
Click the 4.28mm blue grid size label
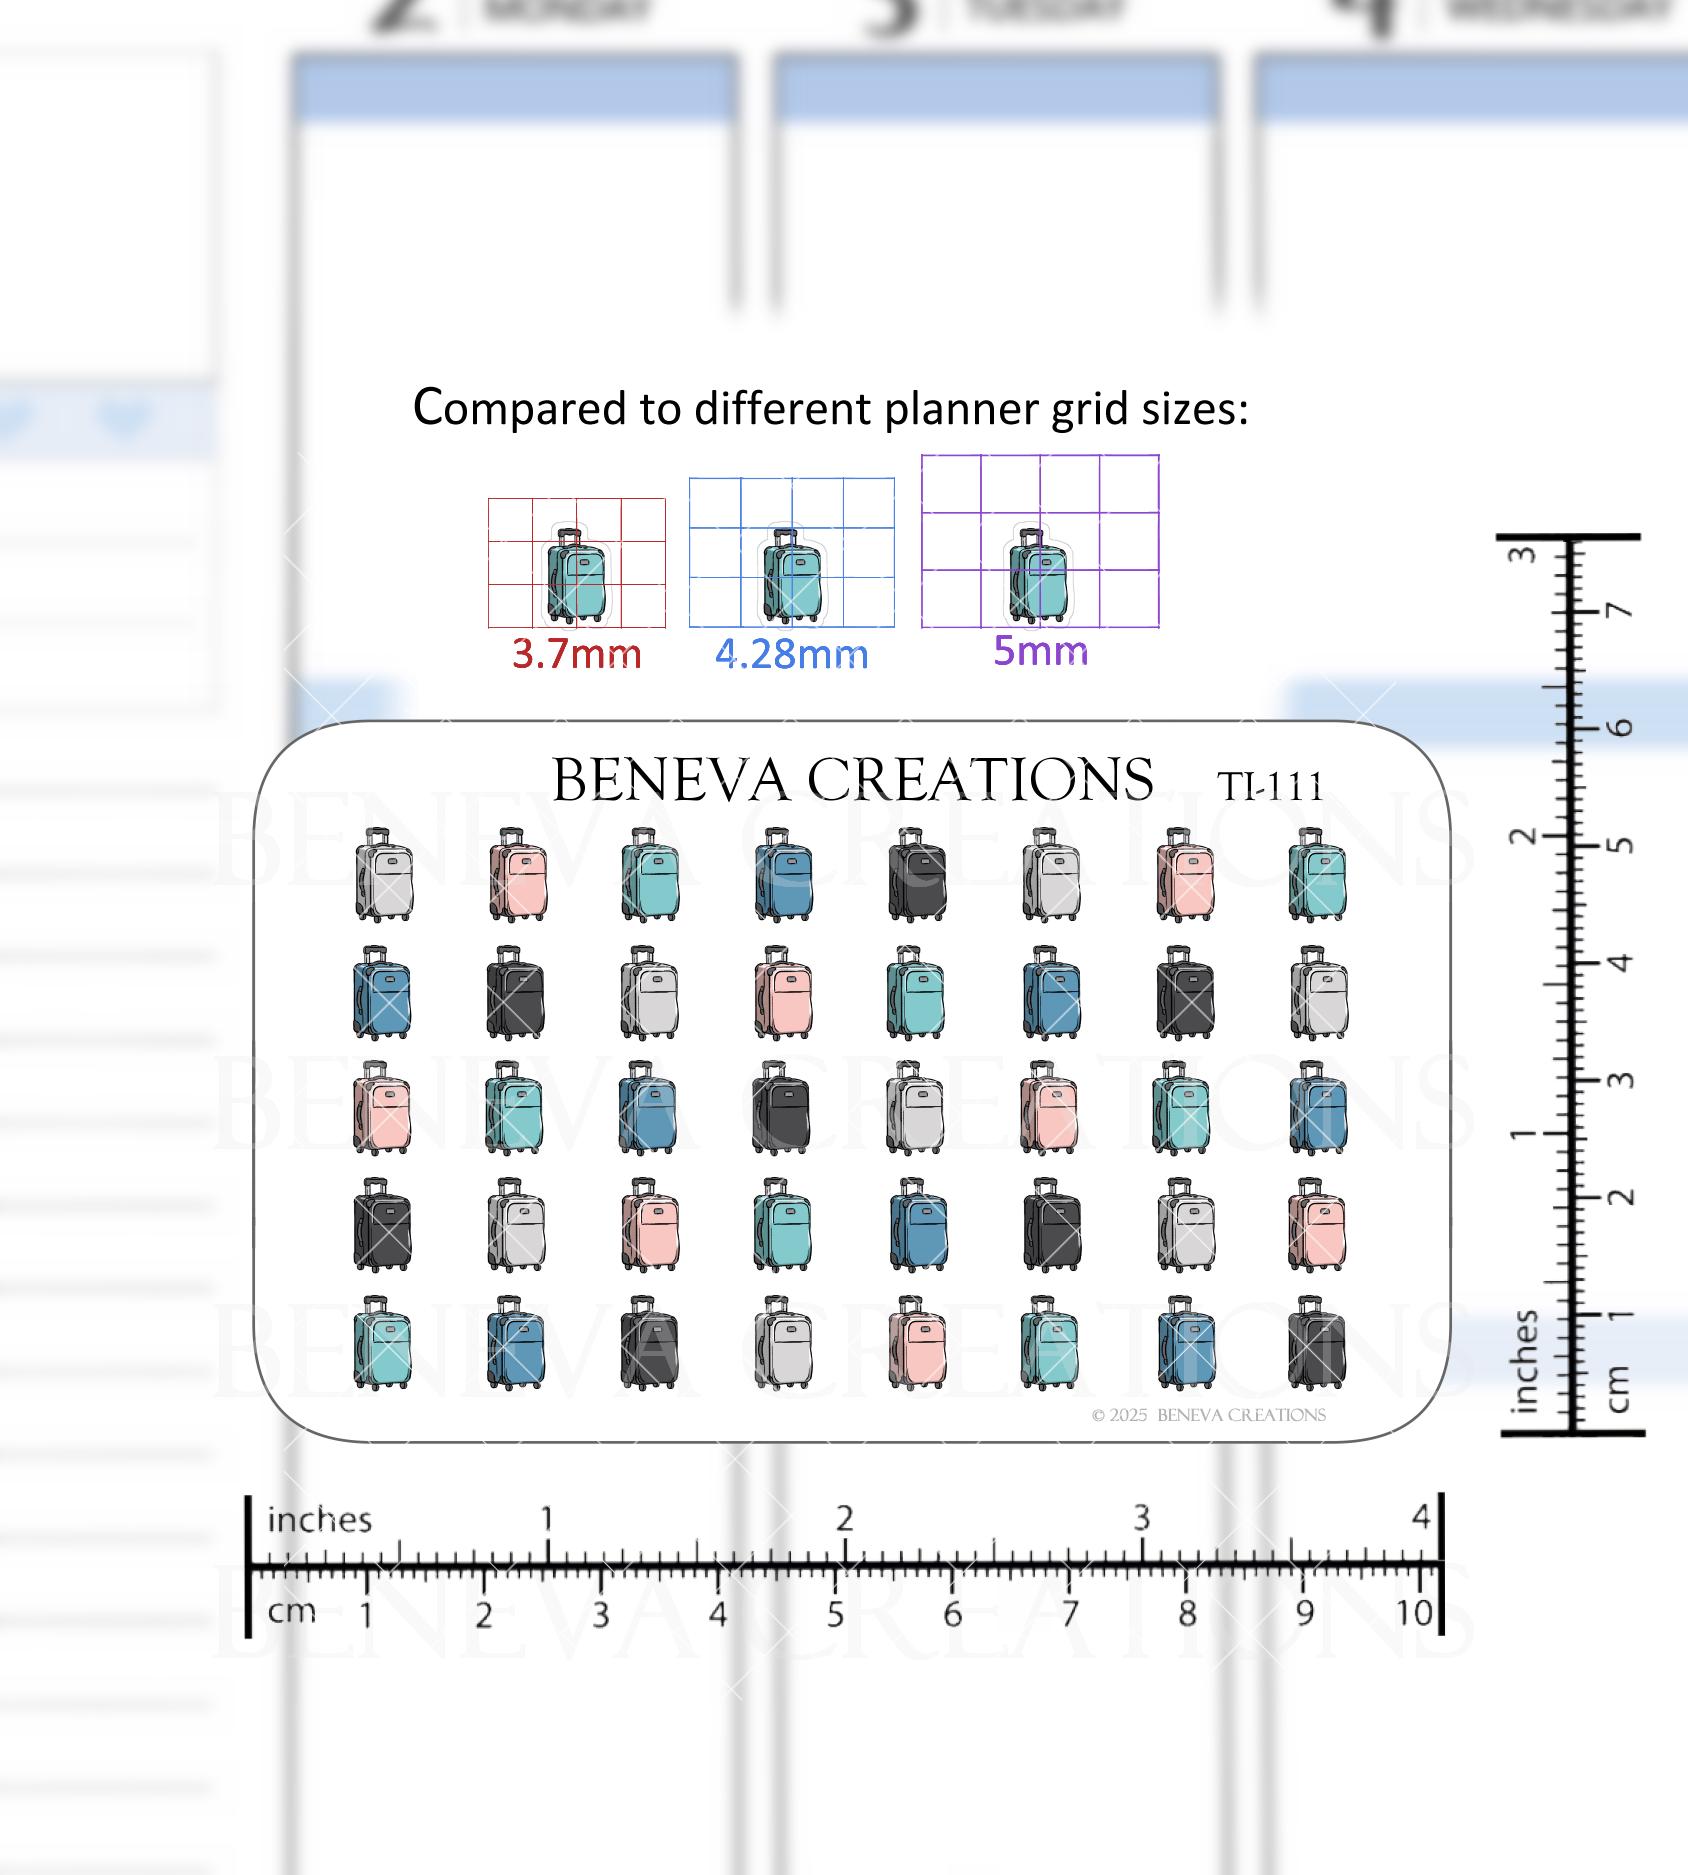coord(792,654)
